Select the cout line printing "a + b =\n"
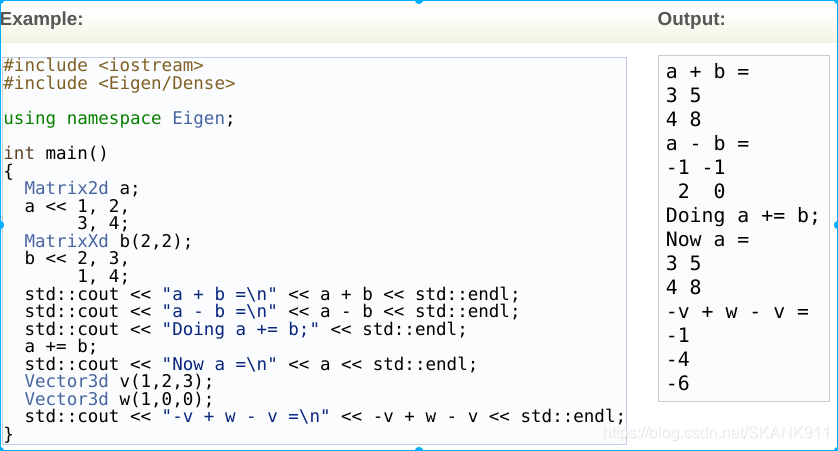This screenshot has height=451, width=838. 272,294
